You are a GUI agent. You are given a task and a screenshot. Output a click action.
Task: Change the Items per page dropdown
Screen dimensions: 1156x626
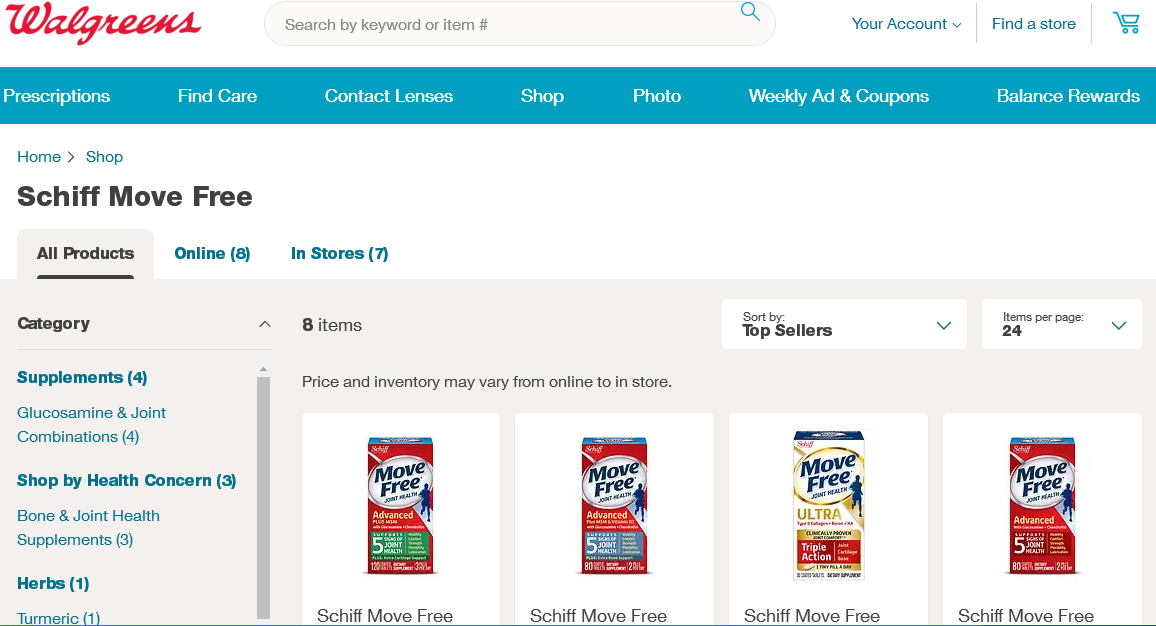coord(1061,324)
